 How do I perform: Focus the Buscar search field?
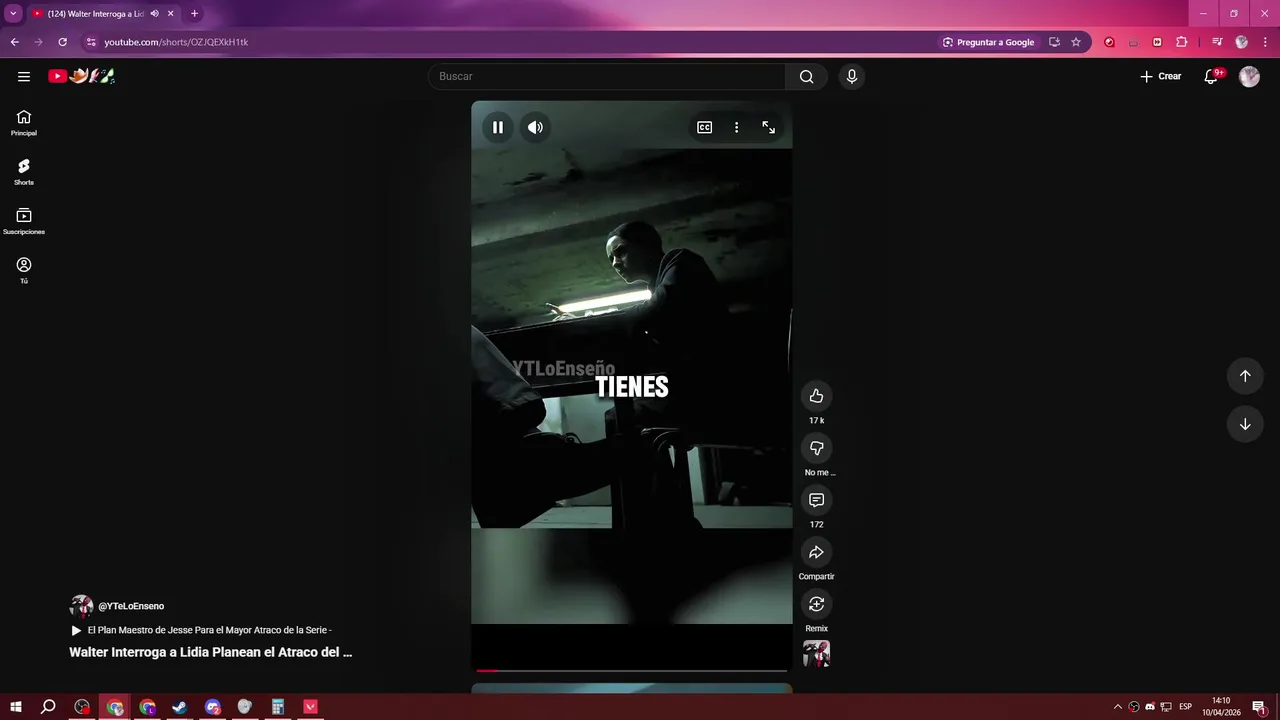point(607,76)
